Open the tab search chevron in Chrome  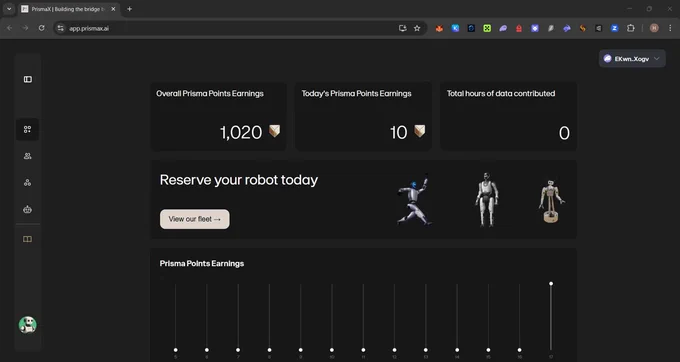click(9, 9)
